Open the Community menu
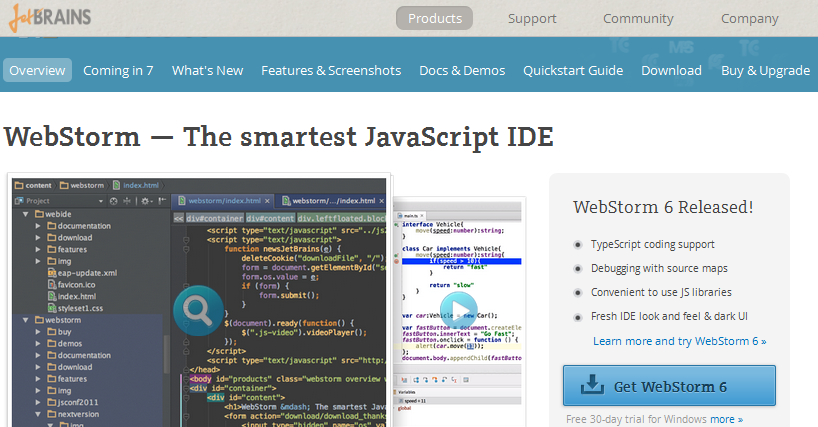818x427 pixels. [x=638, y=19]
